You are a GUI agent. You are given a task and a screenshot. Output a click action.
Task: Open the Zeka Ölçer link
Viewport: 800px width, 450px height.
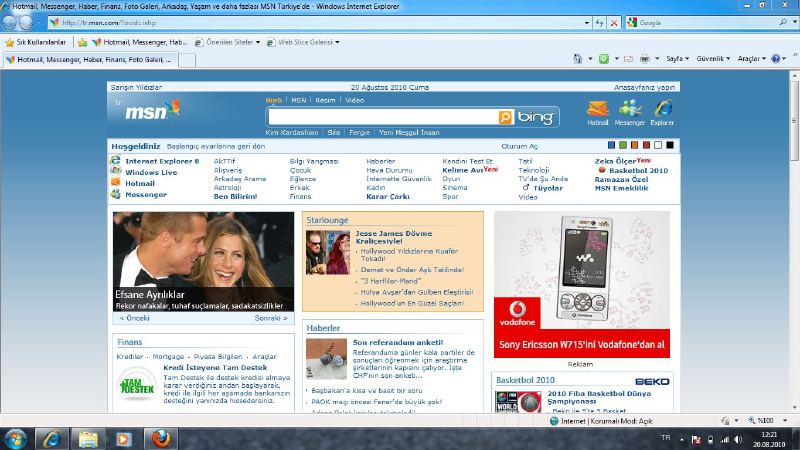pos(615,161)
